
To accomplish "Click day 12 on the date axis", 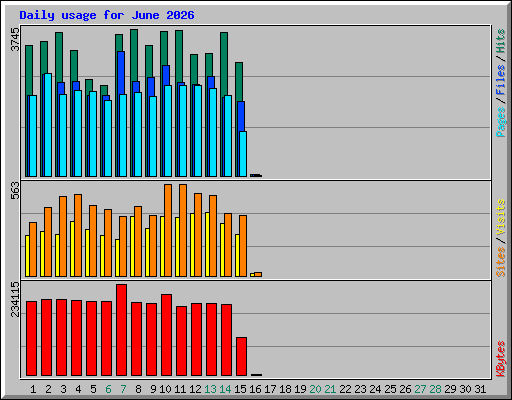I will tap(195, 389).
